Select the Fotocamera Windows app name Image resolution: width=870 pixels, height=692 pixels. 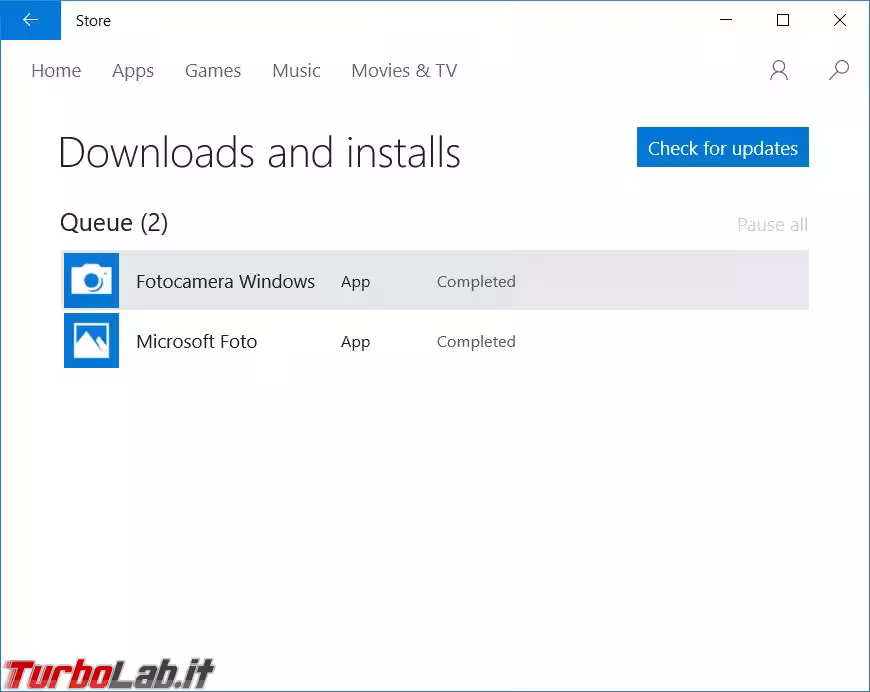(x=225, y=282)
